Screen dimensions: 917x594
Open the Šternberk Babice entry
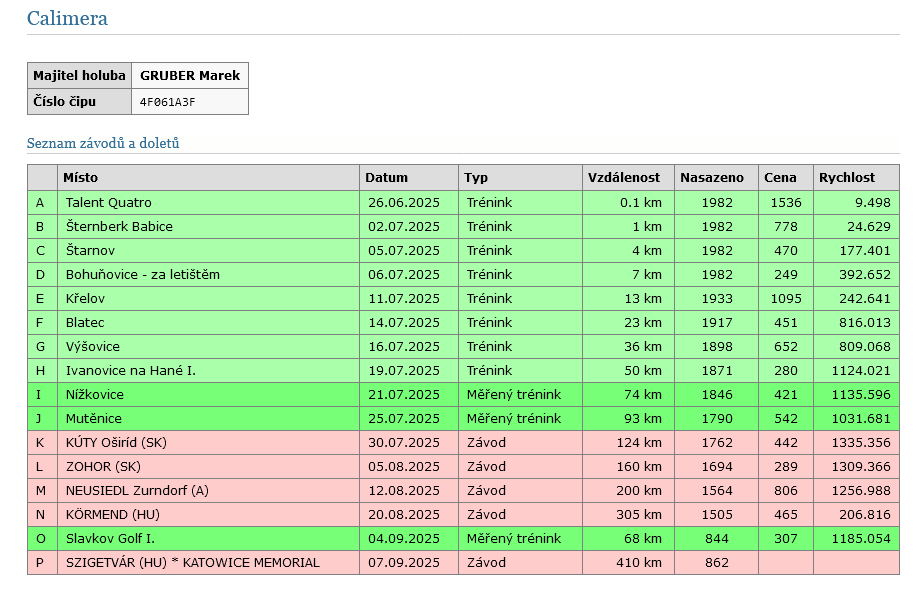[119, 227]
